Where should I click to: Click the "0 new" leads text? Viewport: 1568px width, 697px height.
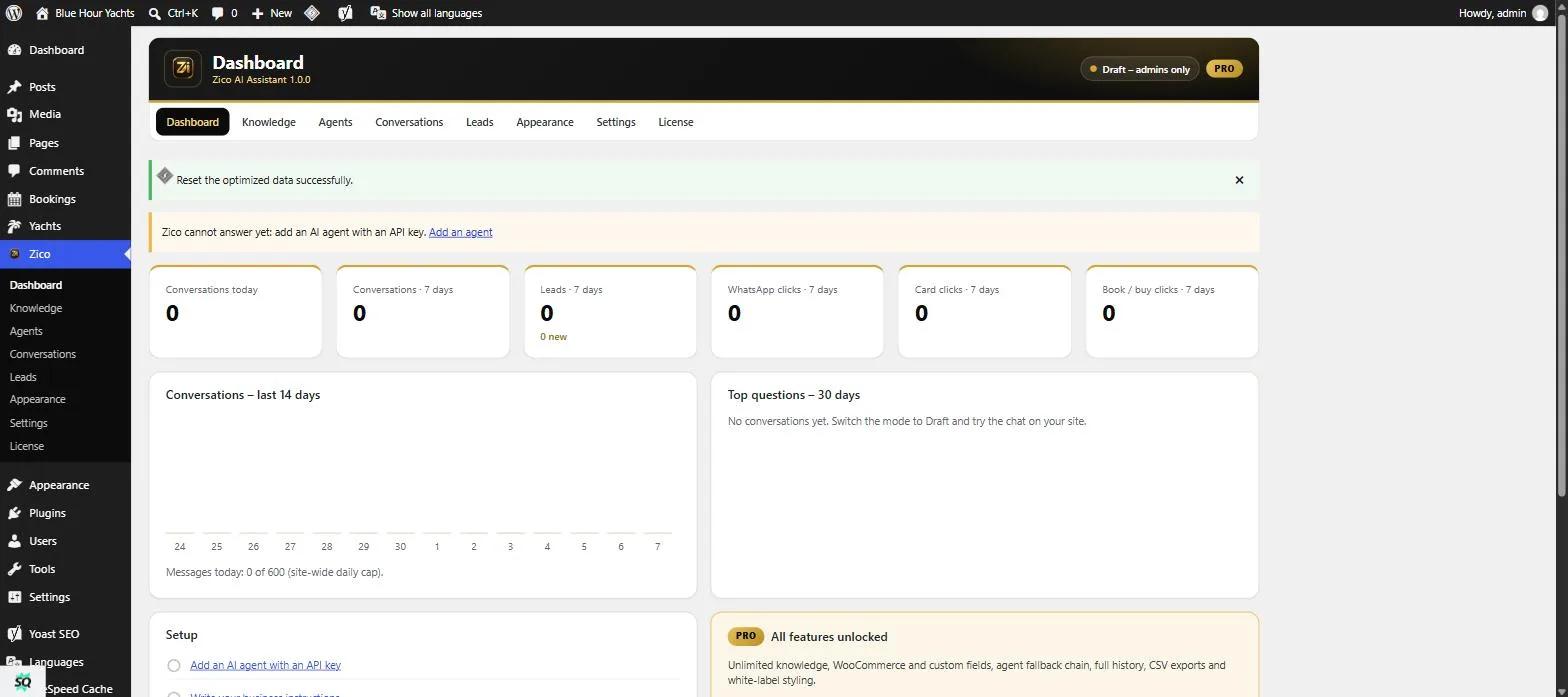(x=553, y=337)
